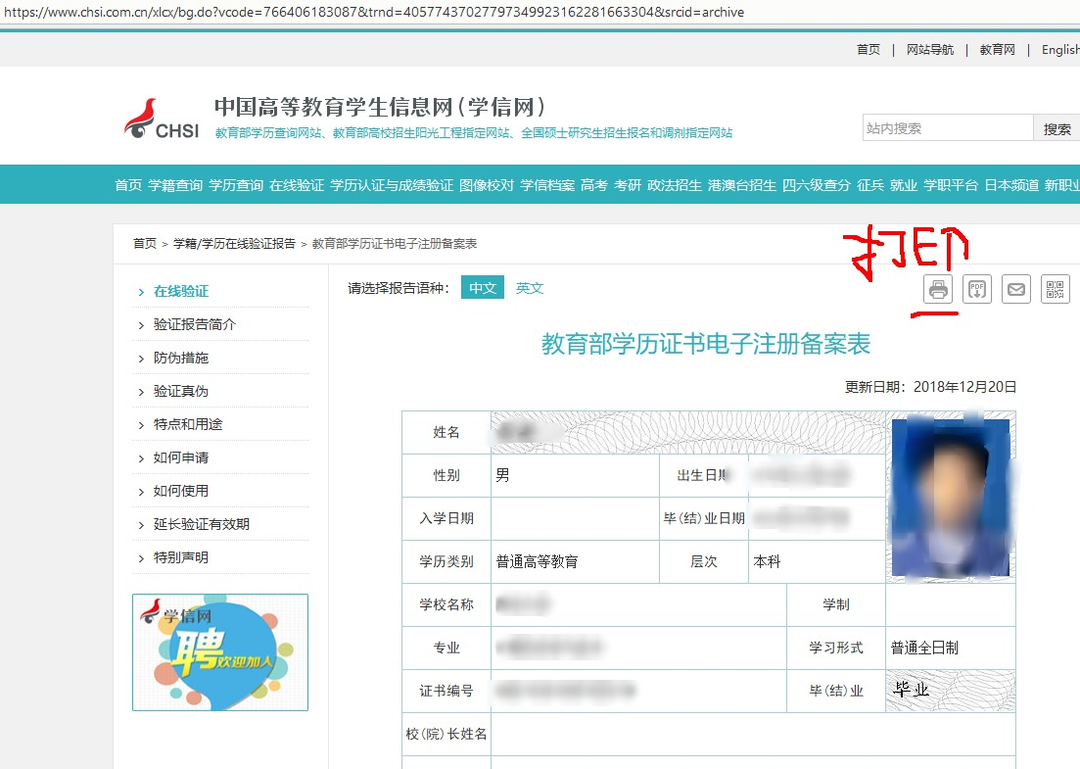Click the email report envelope icon
Screen dimensions: 1080x769
1016,289
